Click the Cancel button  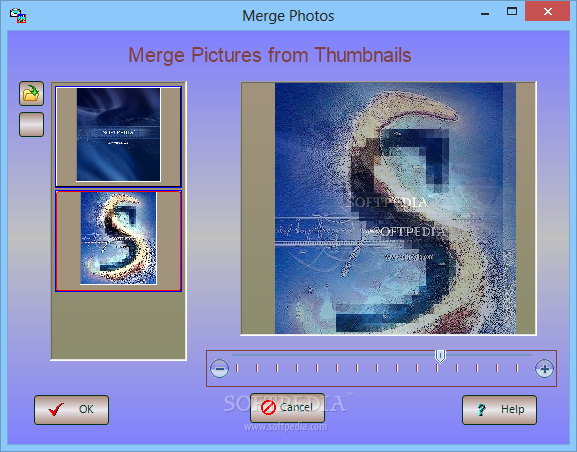[287, 407]
